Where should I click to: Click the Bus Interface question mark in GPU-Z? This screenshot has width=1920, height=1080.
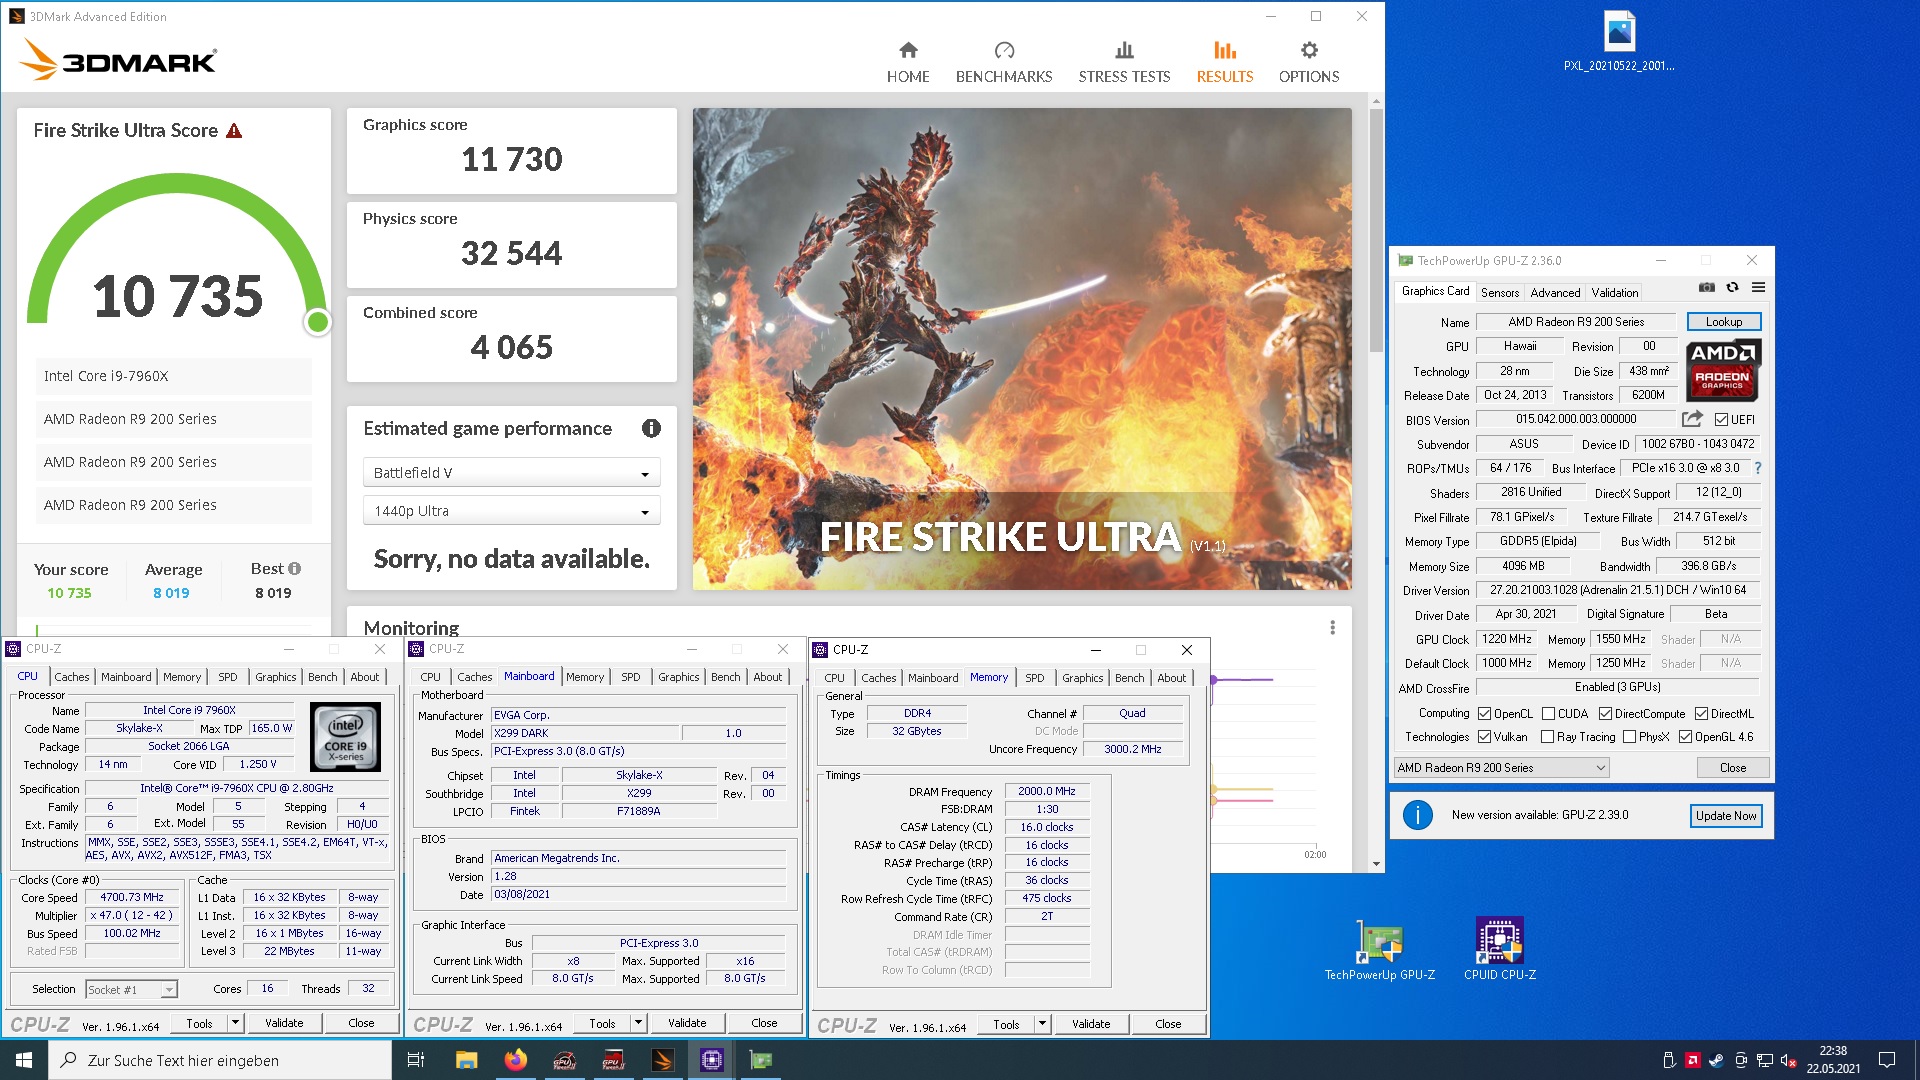pyautogui.click(x=1757, y=468)
